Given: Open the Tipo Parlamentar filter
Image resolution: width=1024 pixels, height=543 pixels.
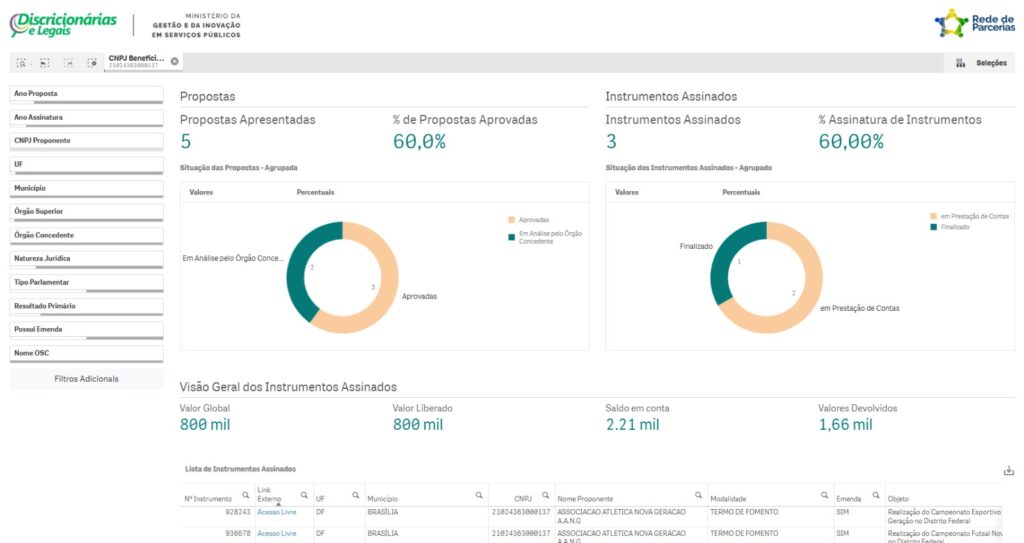Looking at the screenshot, I should tap(86, 282).
